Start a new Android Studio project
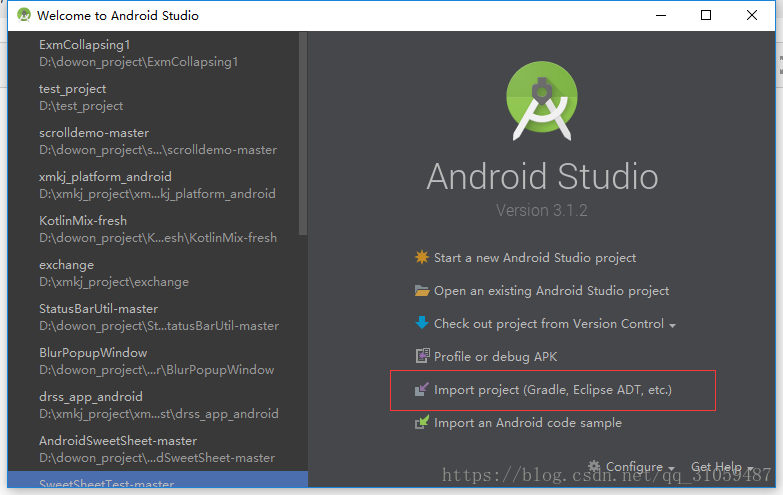783x495 pixels. (535, 258)
